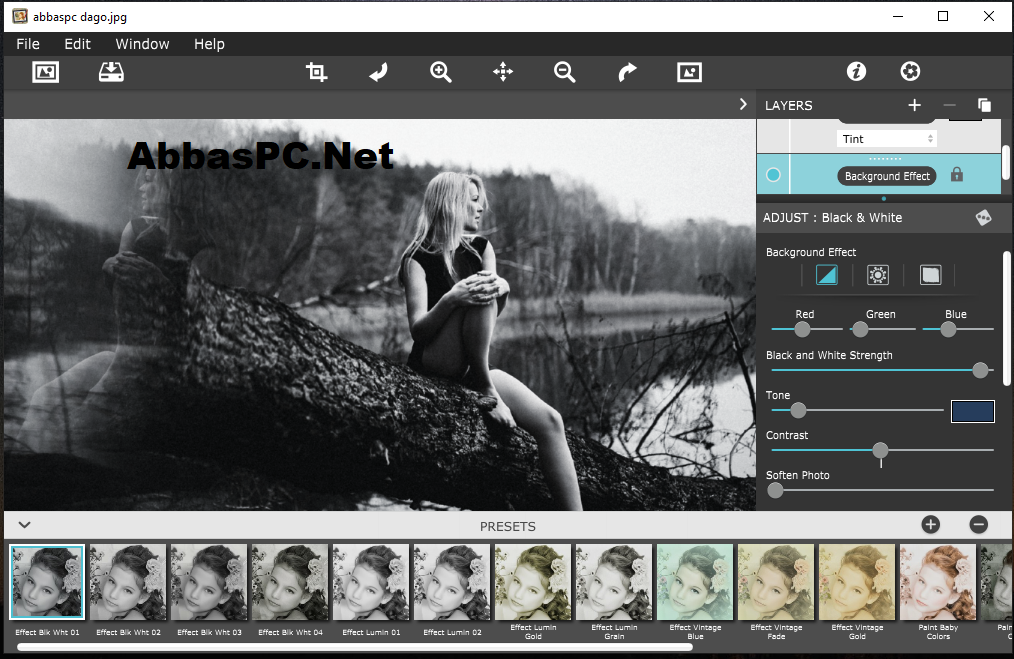Apply the Effect Vintage Gold preset
The height and width of the screenshot is (659, 1014).
(x=857, y=582)
